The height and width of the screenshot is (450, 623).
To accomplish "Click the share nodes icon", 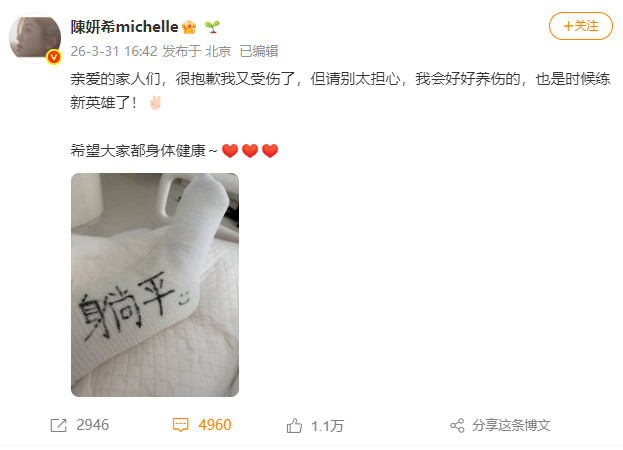I will [x=457, y=425].
